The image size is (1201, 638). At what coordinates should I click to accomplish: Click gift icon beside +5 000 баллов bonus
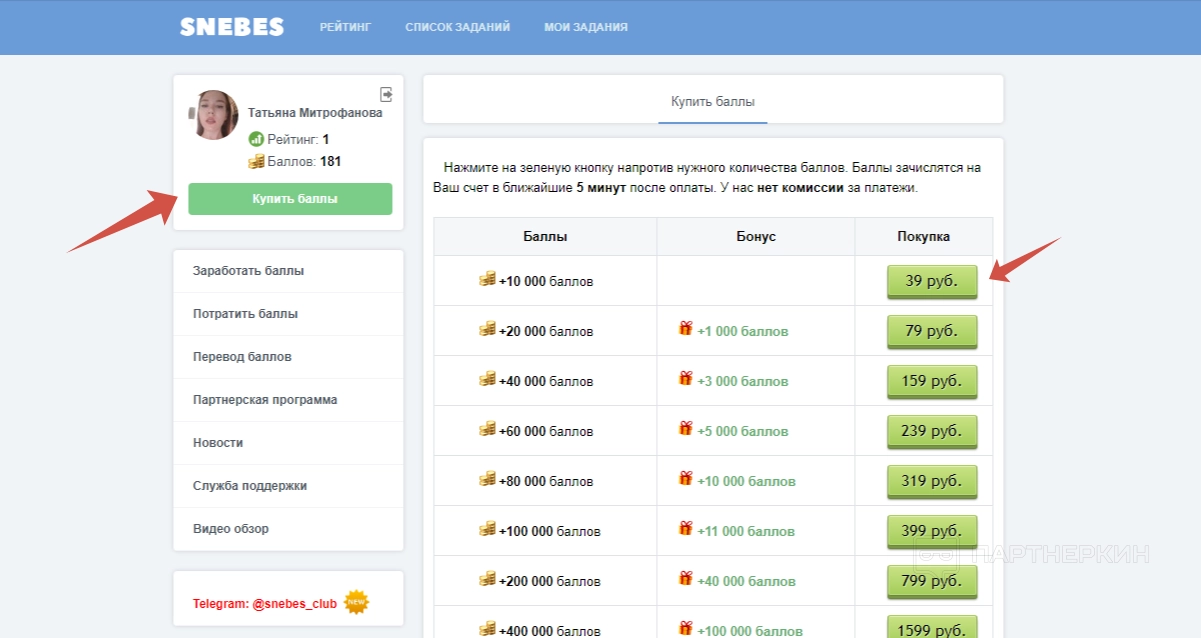686,429
